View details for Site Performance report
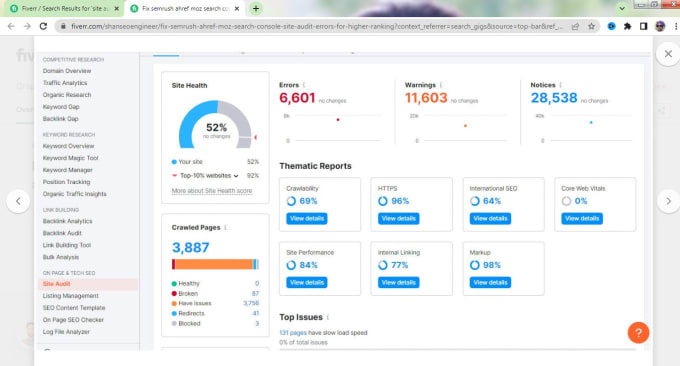 tap(307, 283)
